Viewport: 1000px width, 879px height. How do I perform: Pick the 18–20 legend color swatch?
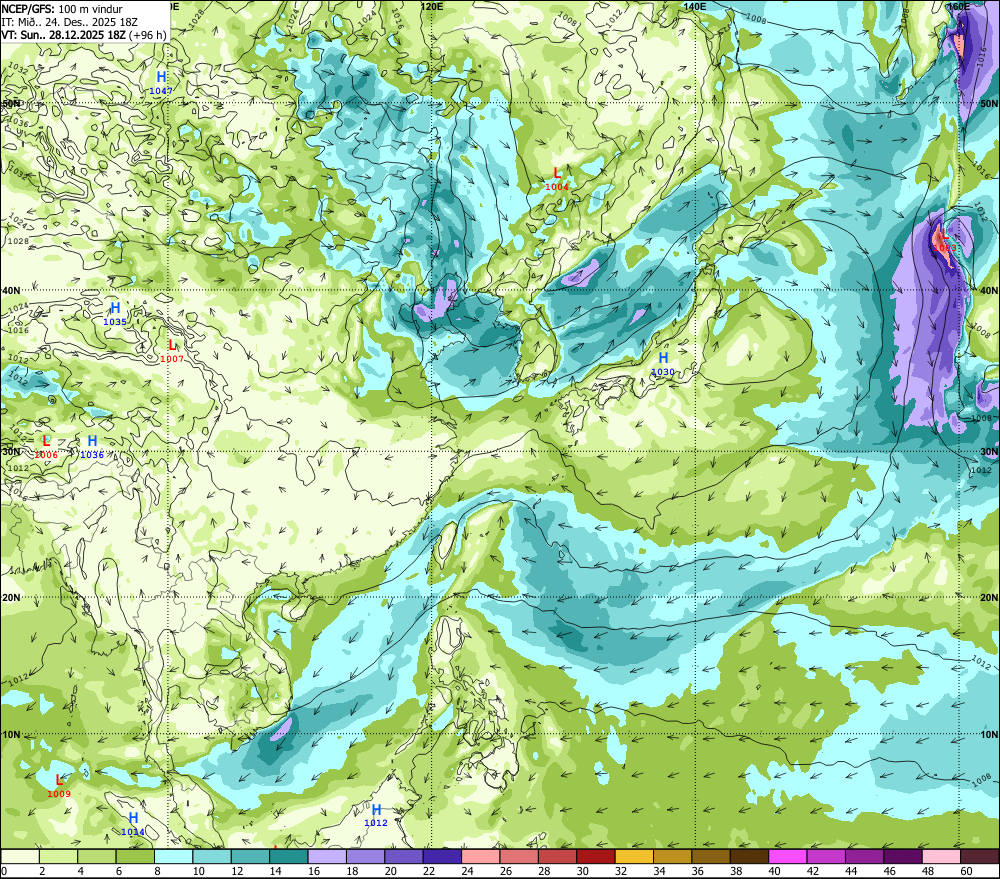click(x=365, y=857)
